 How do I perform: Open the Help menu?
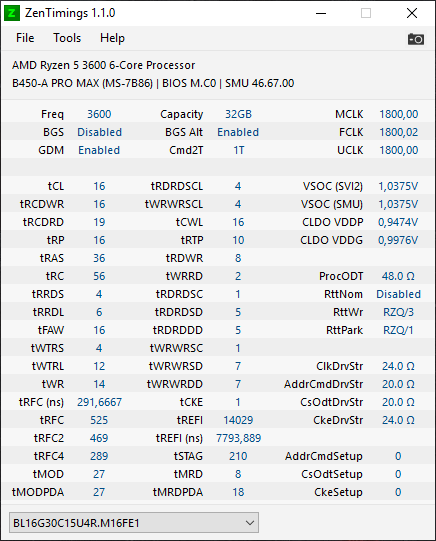pos(112,38)
